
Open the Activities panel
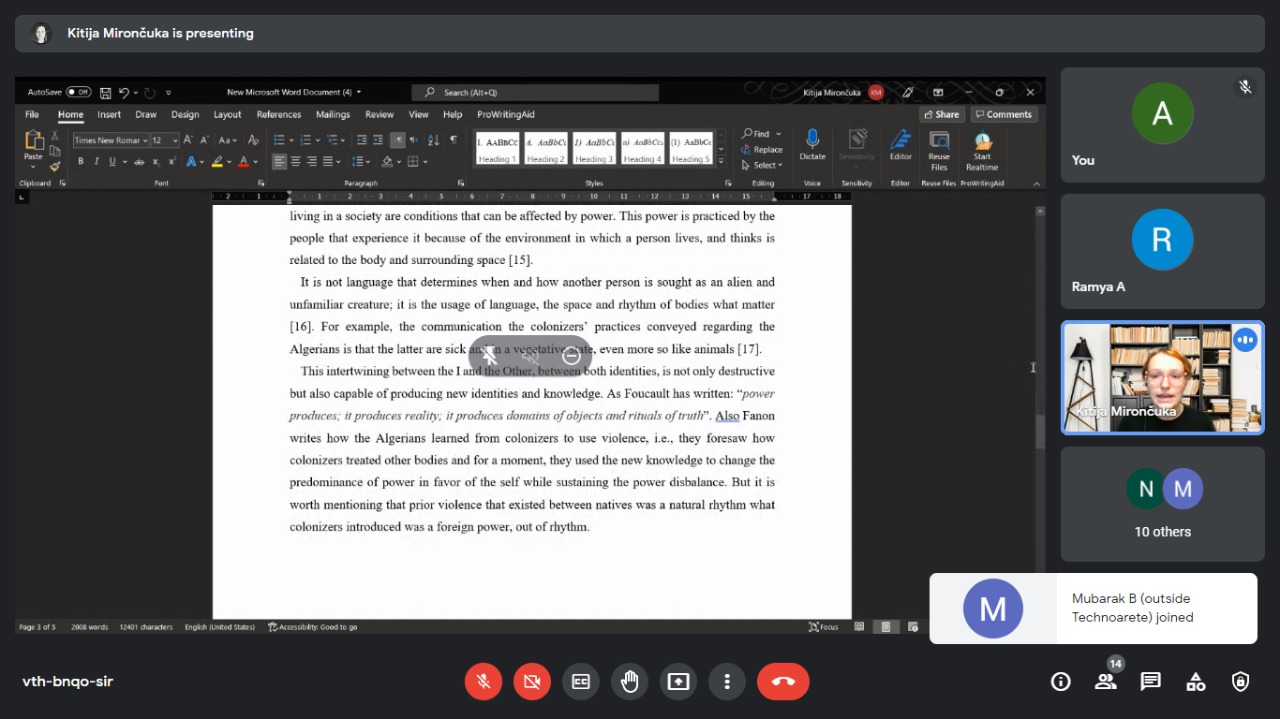tap(1196, 682)
